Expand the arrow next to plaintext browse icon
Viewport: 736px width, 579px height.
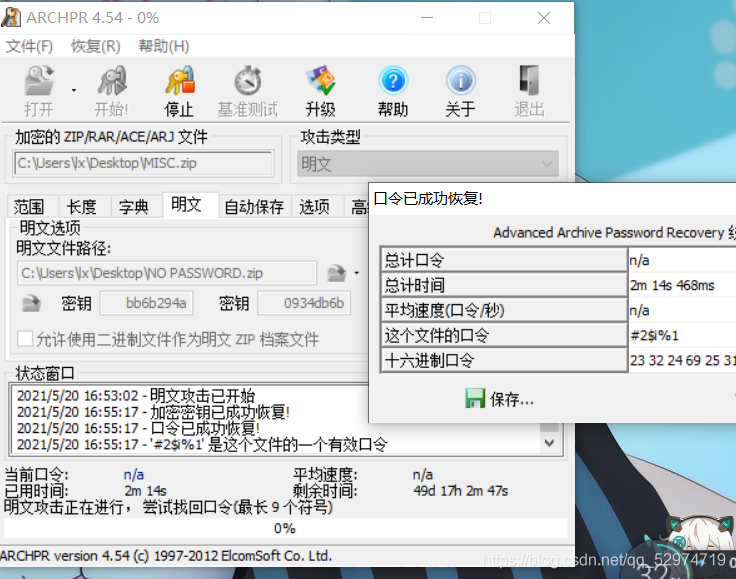click(x=357, y=273)
